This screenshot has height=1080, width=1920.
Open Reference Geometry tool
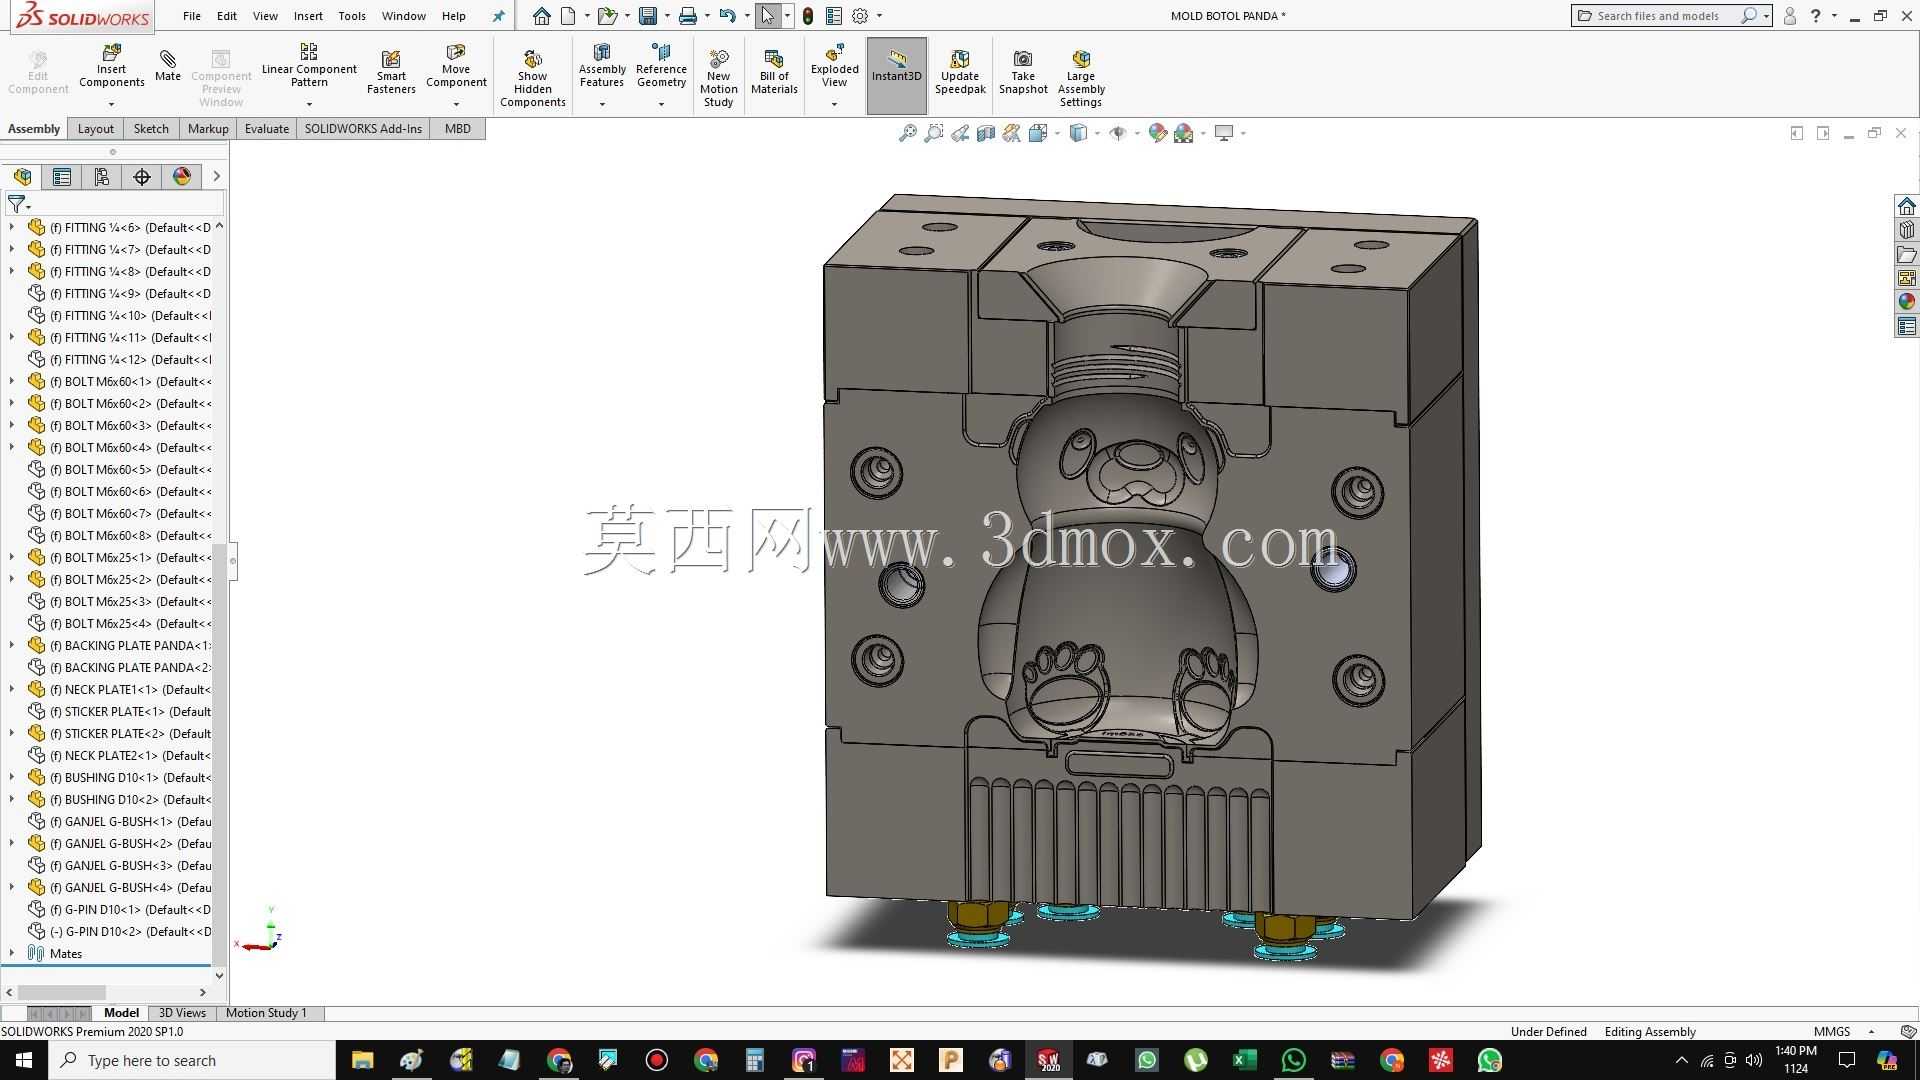pyautogui.click(x=661, y=66)
